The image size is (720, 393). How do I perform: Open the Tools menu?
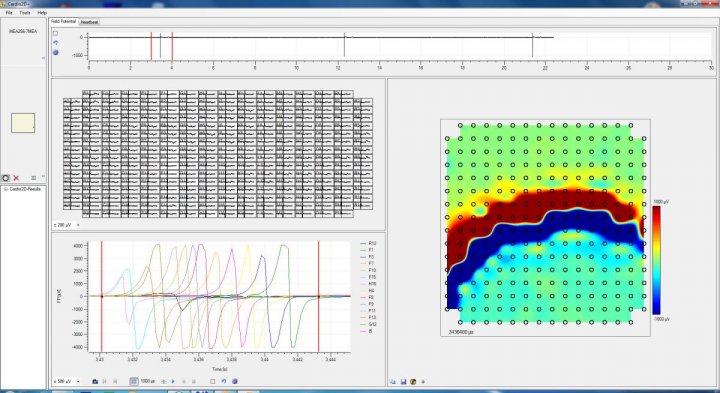coord(25,13)
